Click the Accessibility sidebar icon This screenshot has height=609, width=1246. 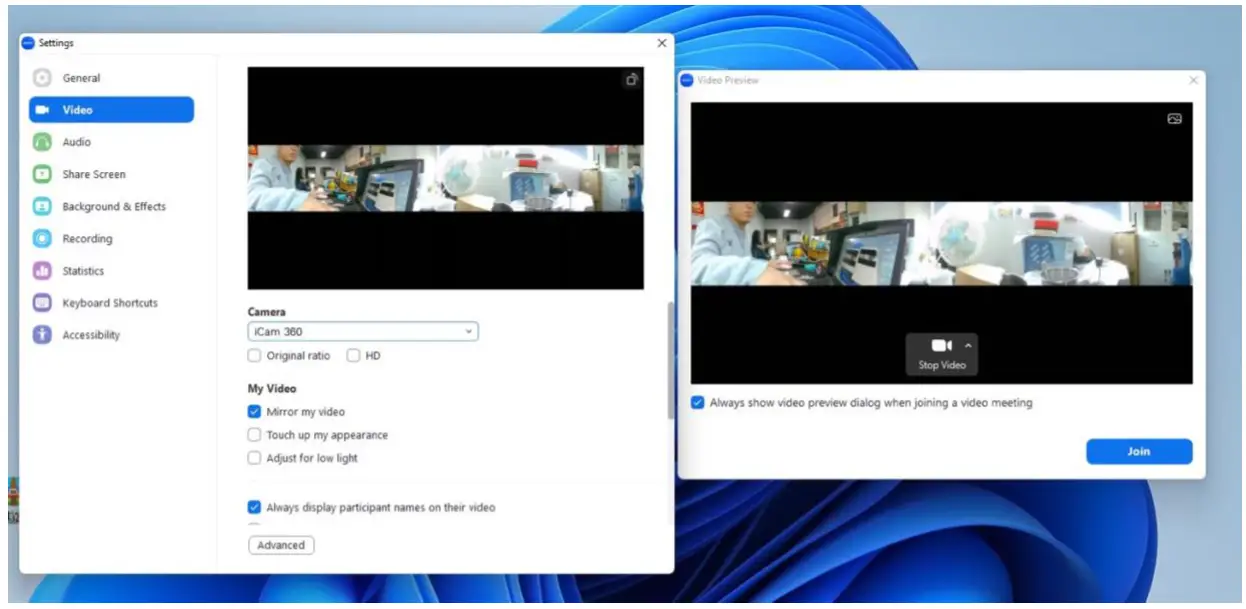click(44, 334)
